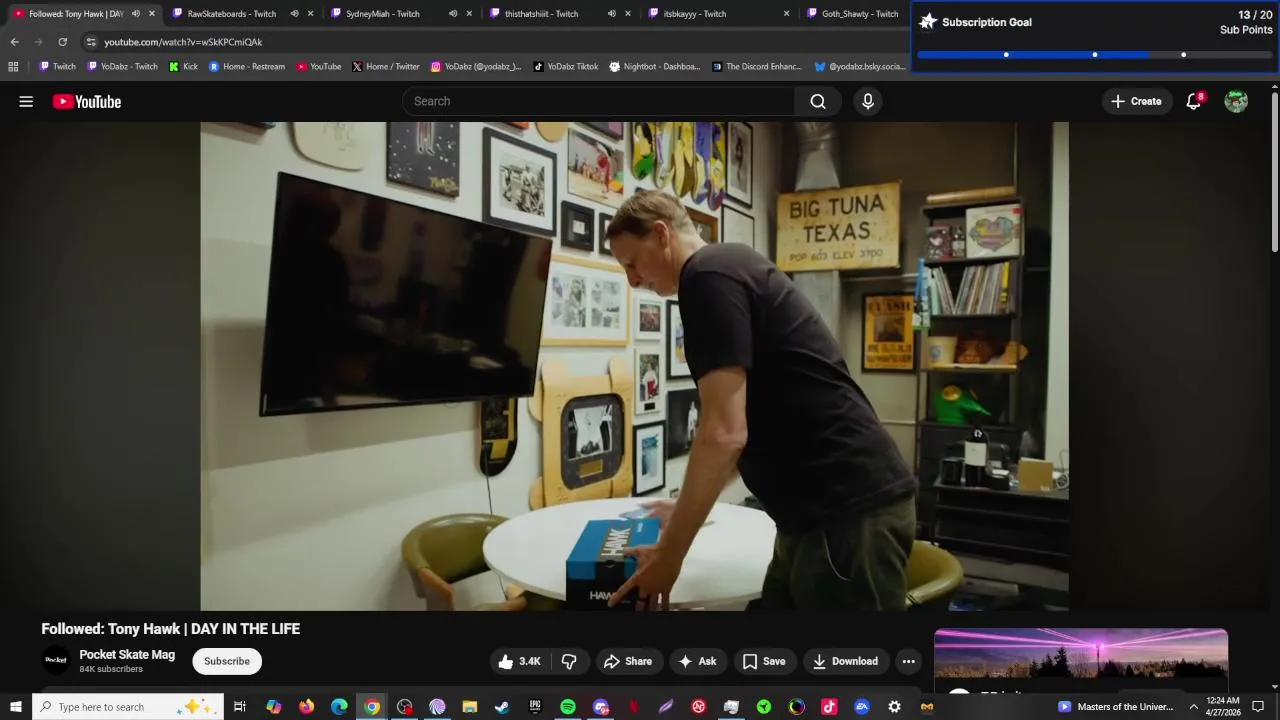Like the video with the thumbs-up button
The height and width of the screenshot is (720, 1280).
click(x=519, y=661)
